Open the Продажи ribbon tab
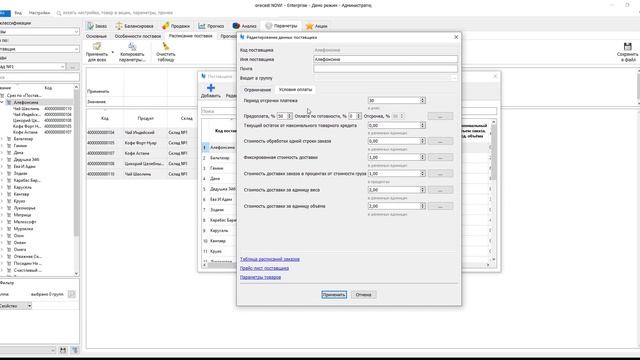Image resolution: width=640 pixels, height=360 pixels. coord(176,26)
